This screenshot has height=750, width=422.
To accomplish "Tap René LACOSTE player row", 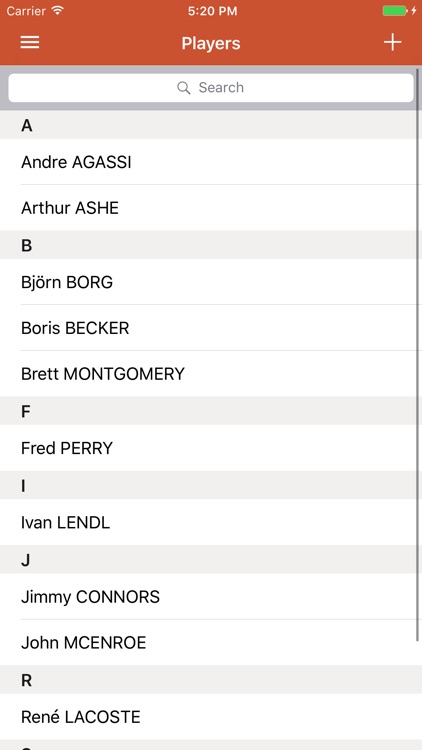I will coord(211,717).
